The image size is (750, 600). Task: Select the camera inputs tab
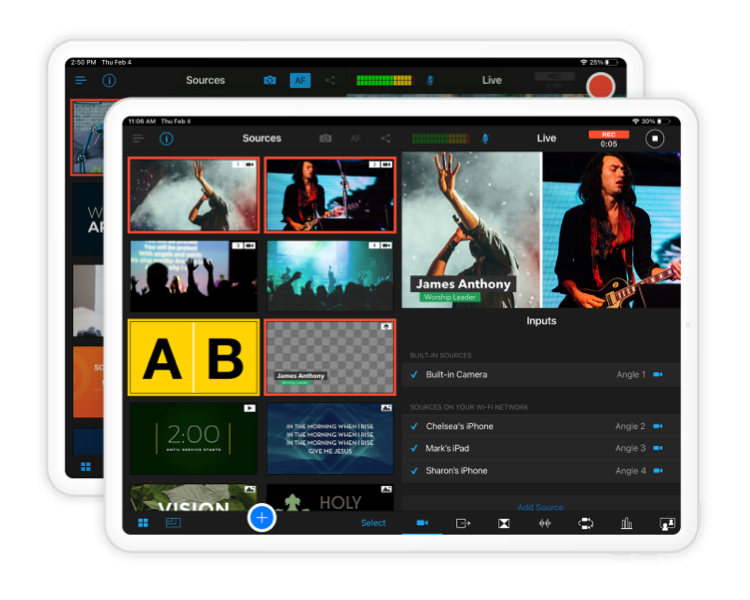(x=422, y=523)
